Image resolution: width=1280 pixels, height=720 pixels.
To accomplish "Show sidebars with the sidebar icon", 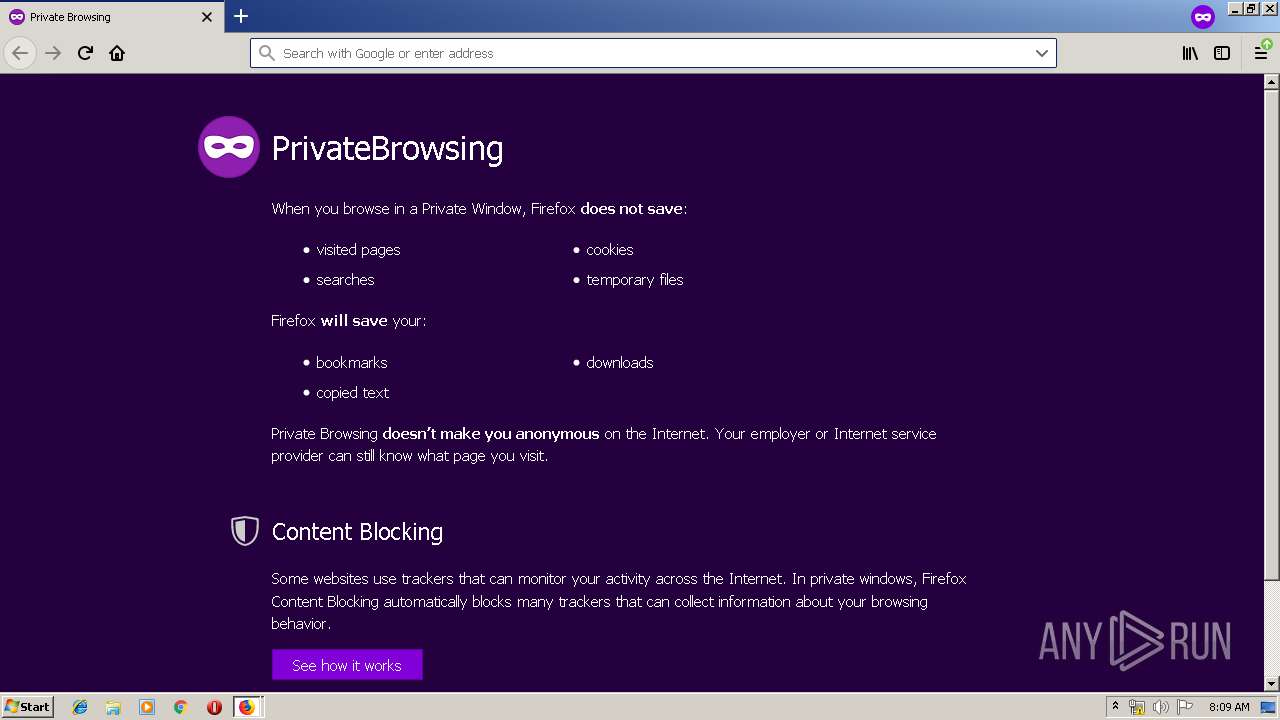I will (x=1222, y=53).
